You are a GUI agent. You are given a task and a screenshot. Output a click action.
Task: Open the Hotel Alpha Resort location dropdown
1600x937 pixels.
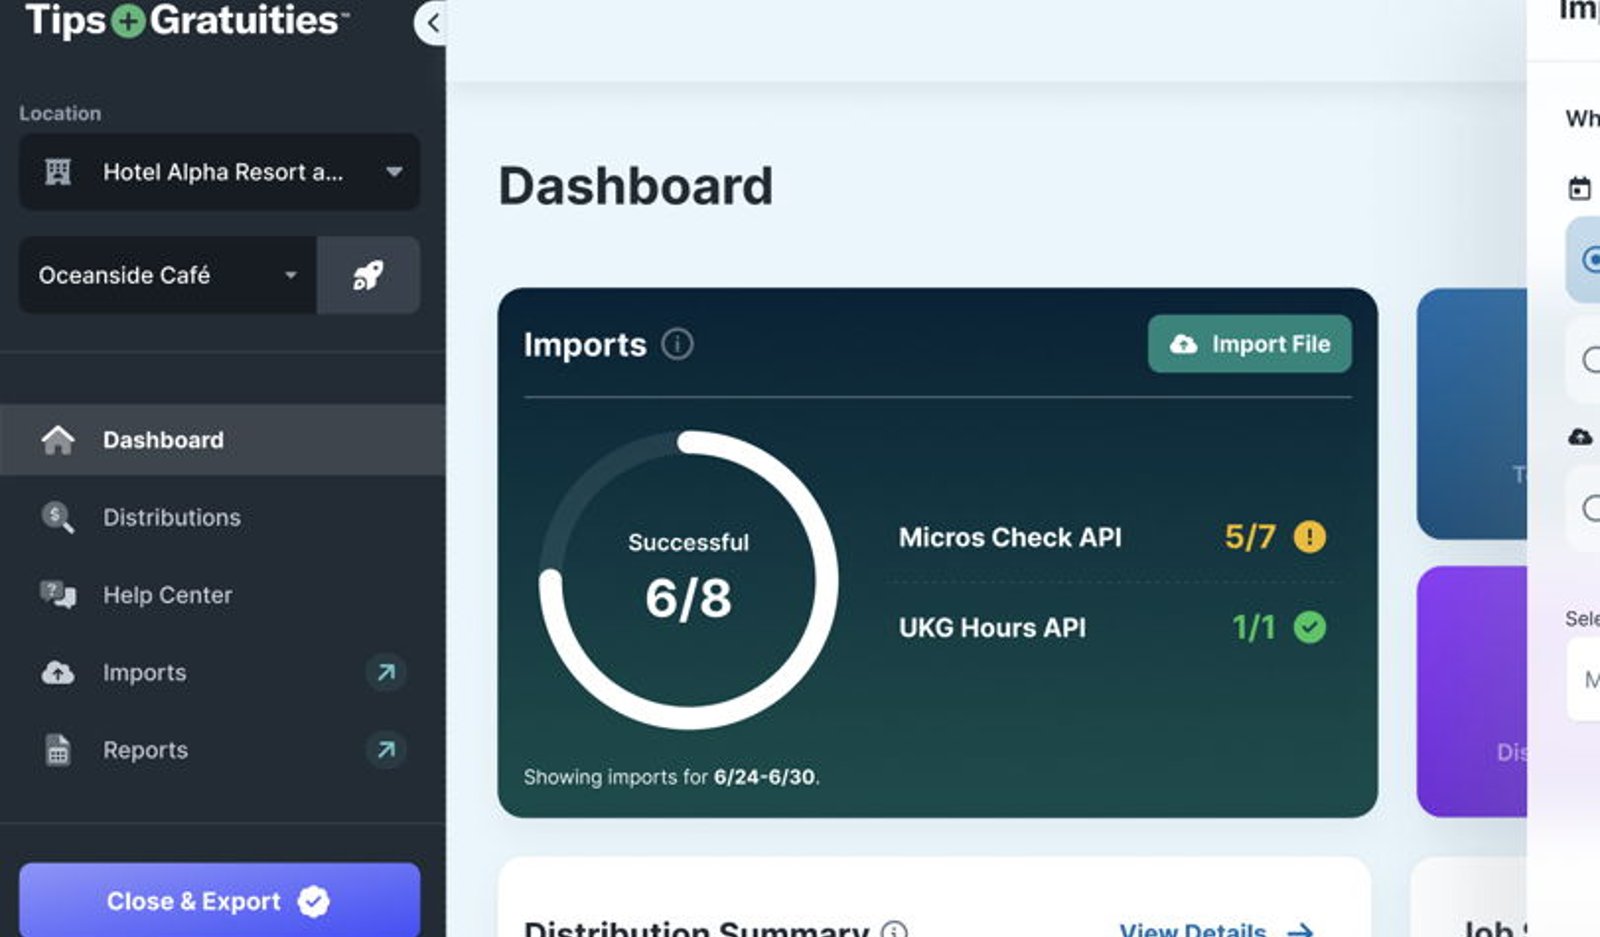point(219,172)
